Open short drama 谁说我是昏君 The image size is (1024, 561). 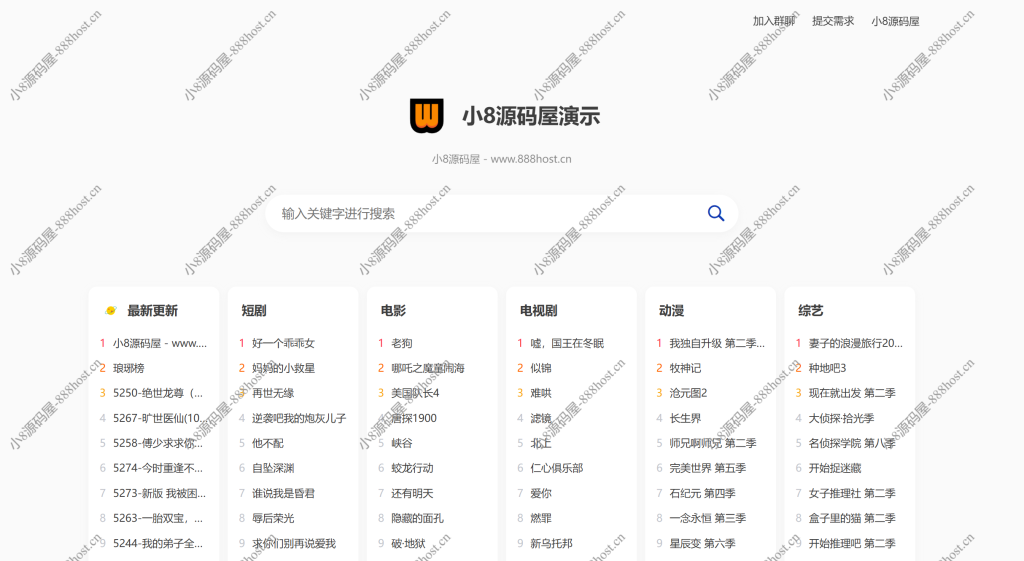(283, 493)
